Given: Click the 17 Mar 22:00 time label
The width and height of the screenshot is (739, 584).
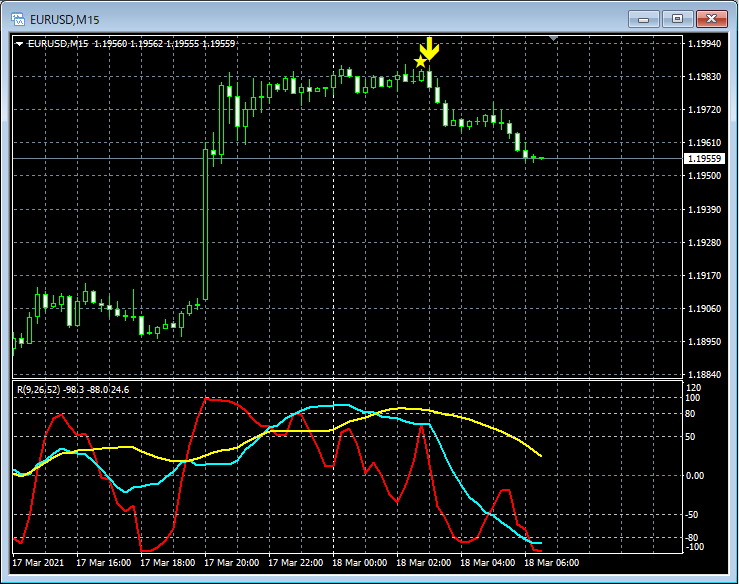Looking at the screenshot, I should point(296,563).
